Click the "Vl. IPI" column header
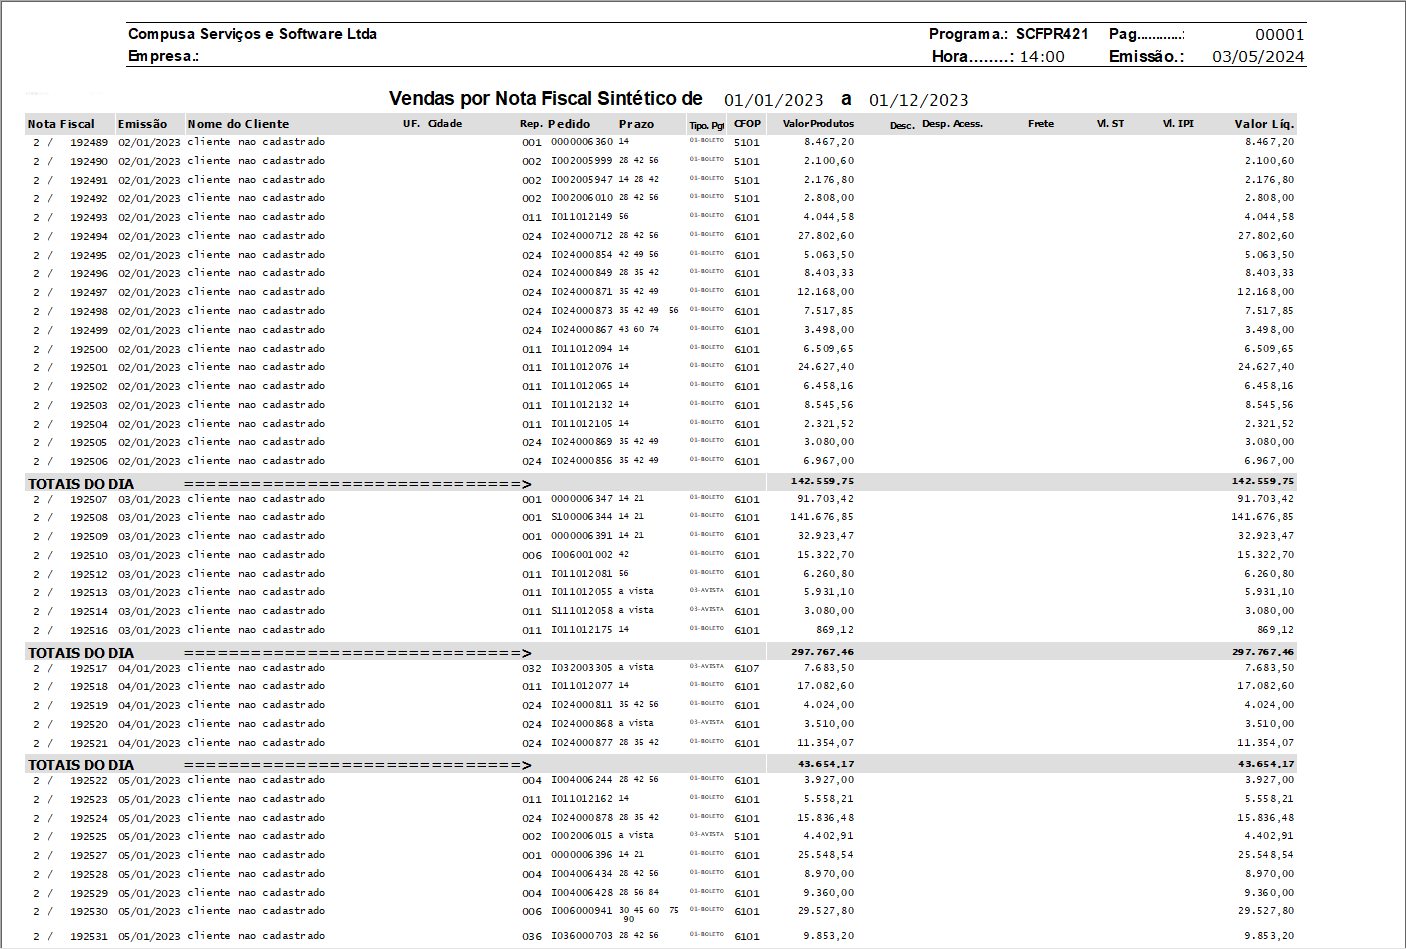 [1178, 124]
